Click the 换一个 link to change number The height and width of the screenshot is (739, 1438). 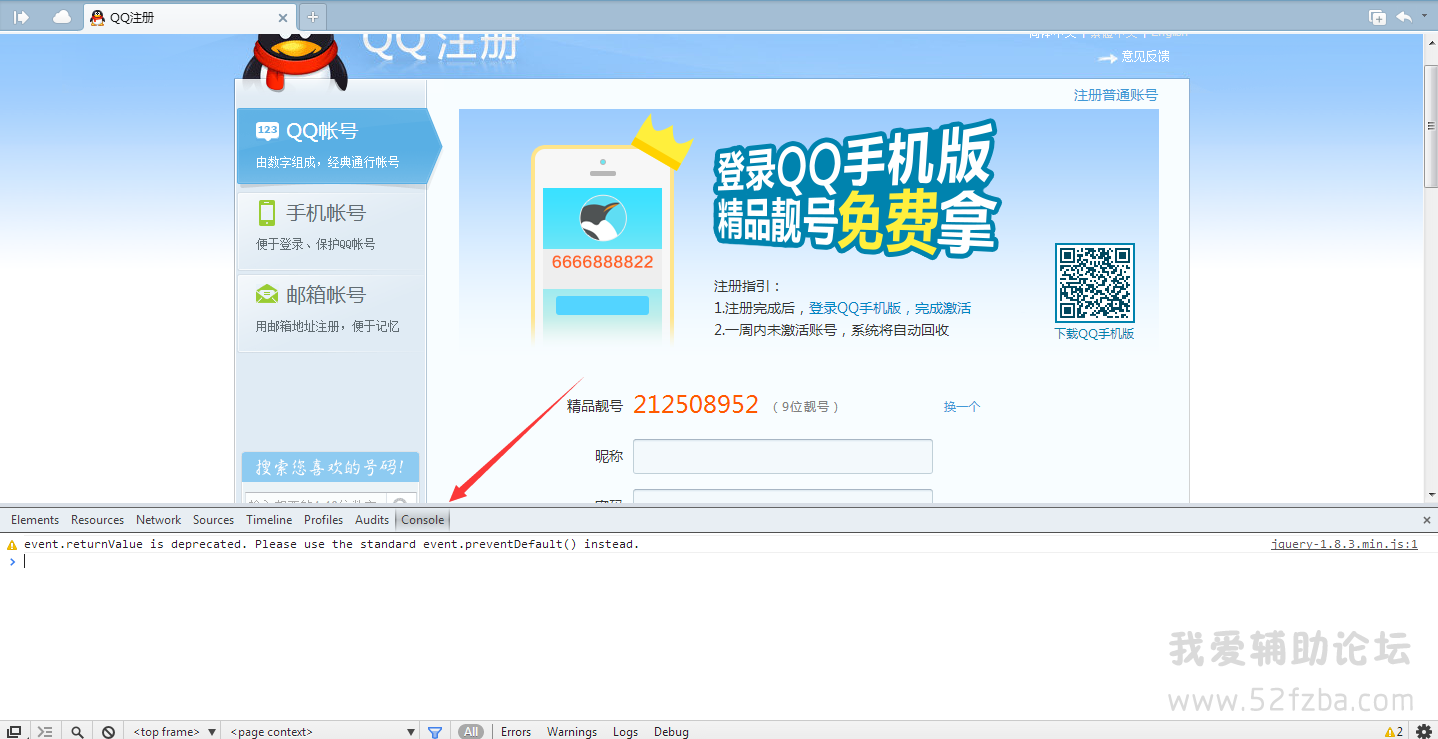[961, 406]
